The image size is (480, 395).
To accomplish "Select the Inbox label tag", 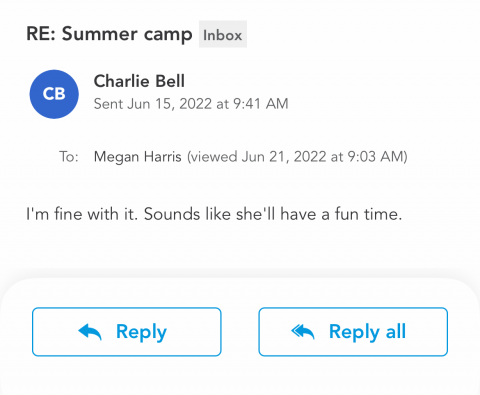I will [223, 35].
